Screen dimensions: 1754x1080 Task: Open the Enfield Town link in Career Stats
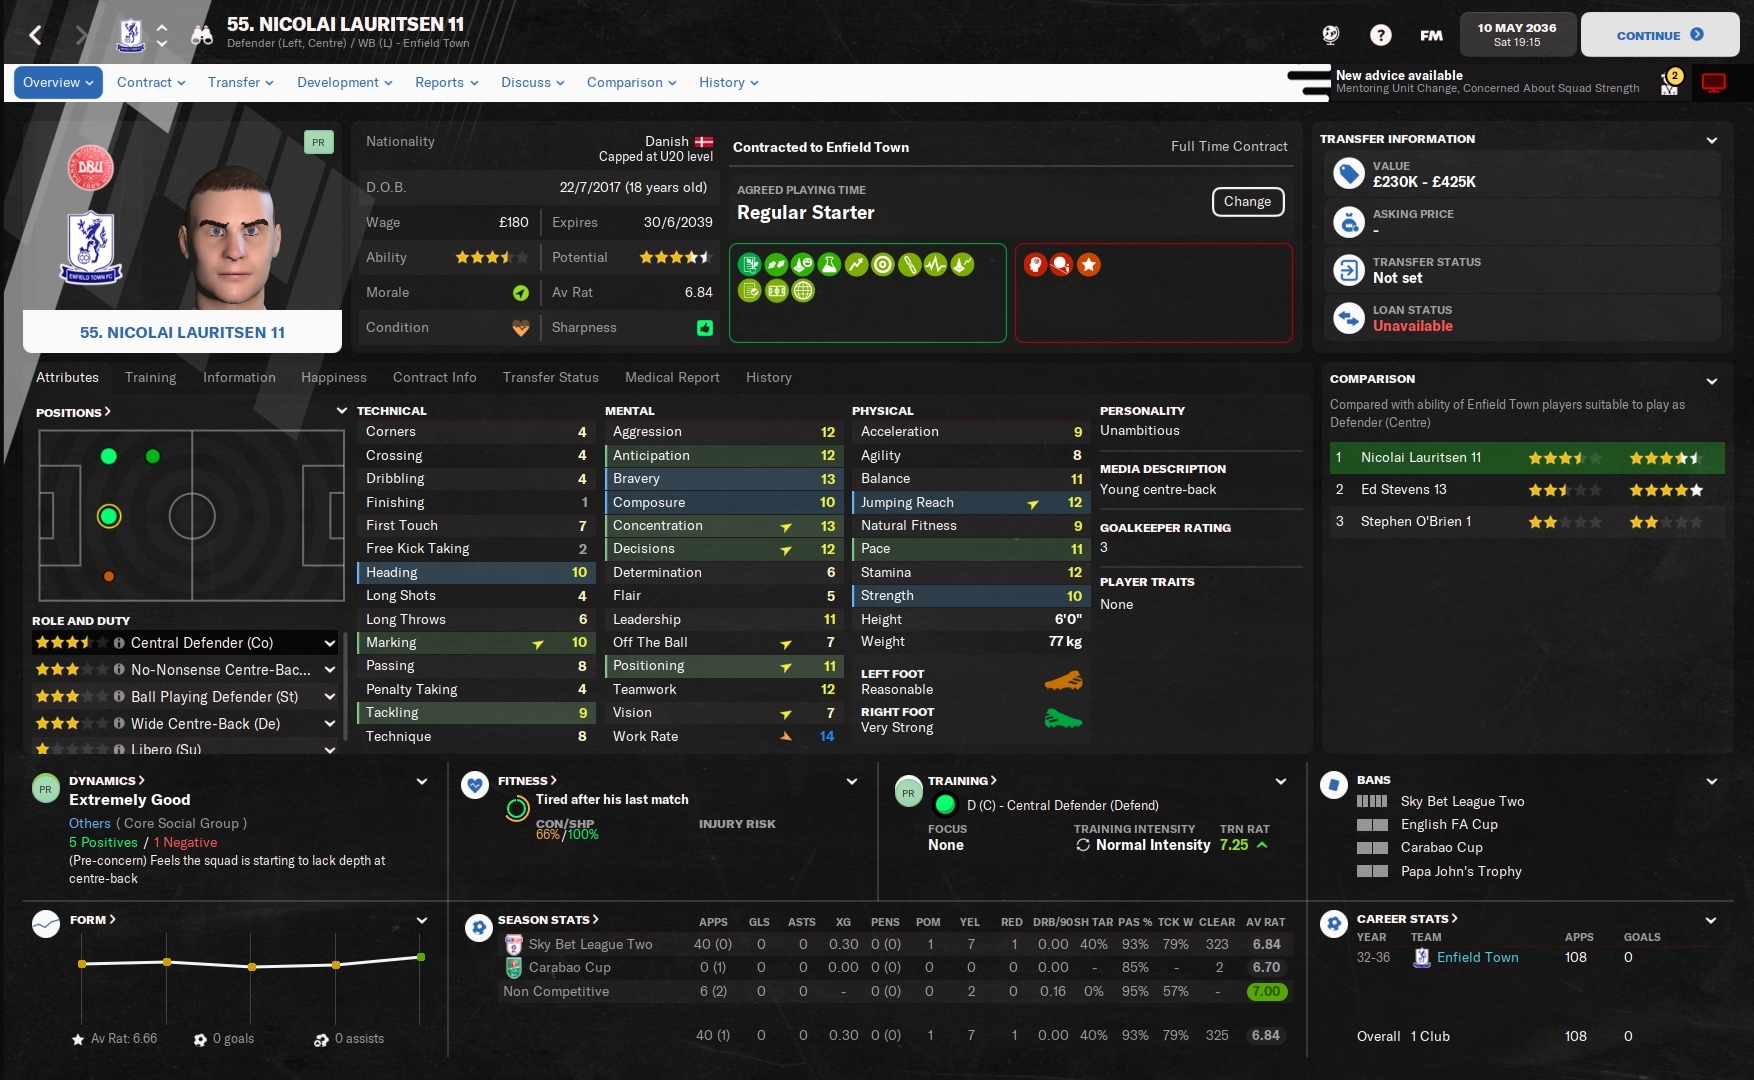point(1477,958)
